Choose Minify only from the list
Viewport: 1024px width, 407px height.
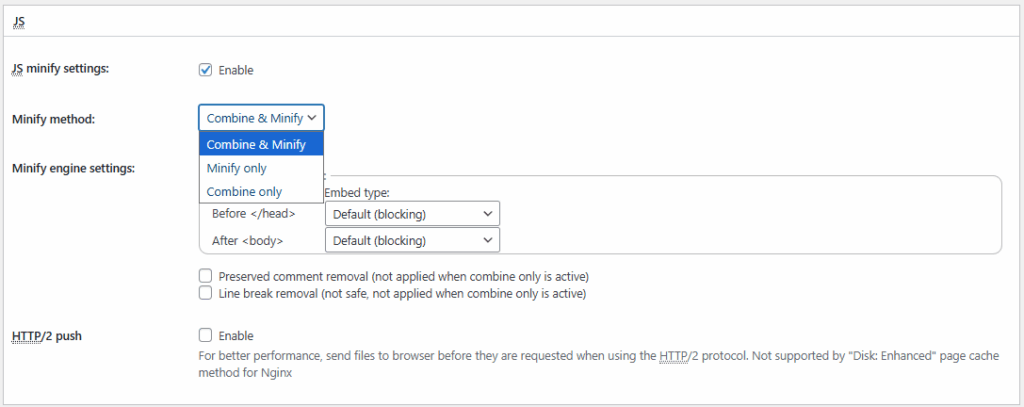[237, 168]
